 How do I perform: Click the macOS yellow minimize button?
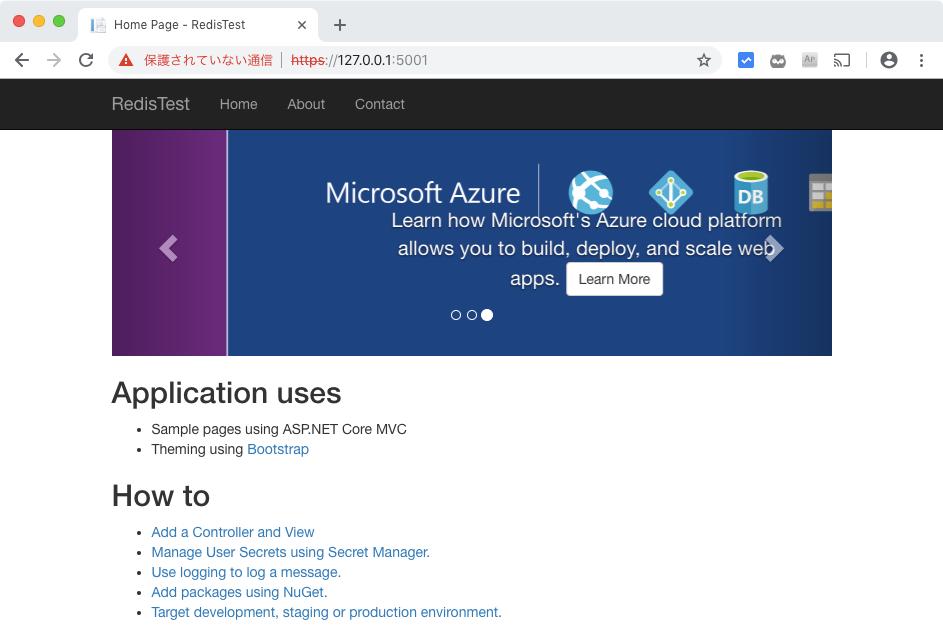click(x=39, y=21)
